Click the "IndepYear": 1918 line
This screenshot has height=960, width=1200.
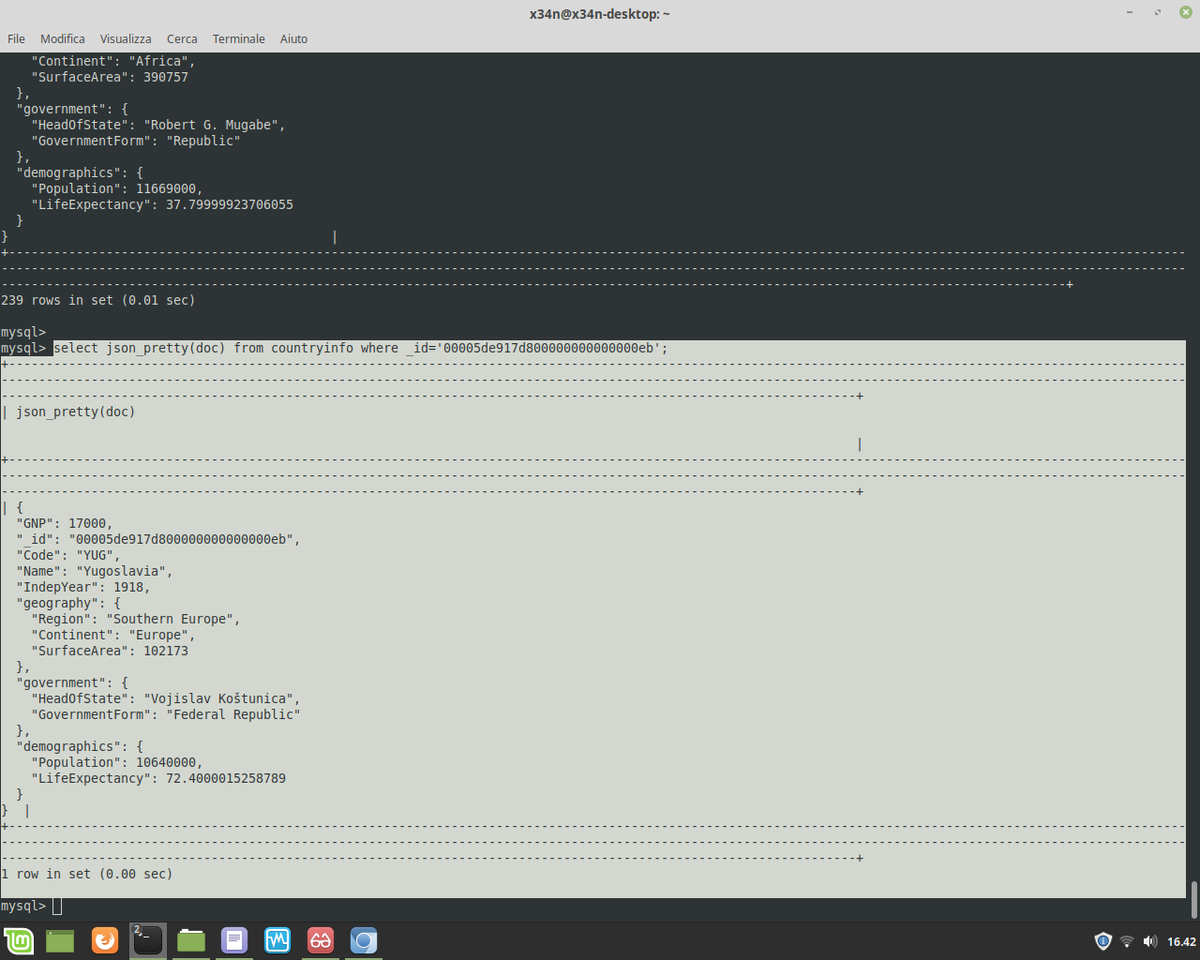[x=83, y=587]
